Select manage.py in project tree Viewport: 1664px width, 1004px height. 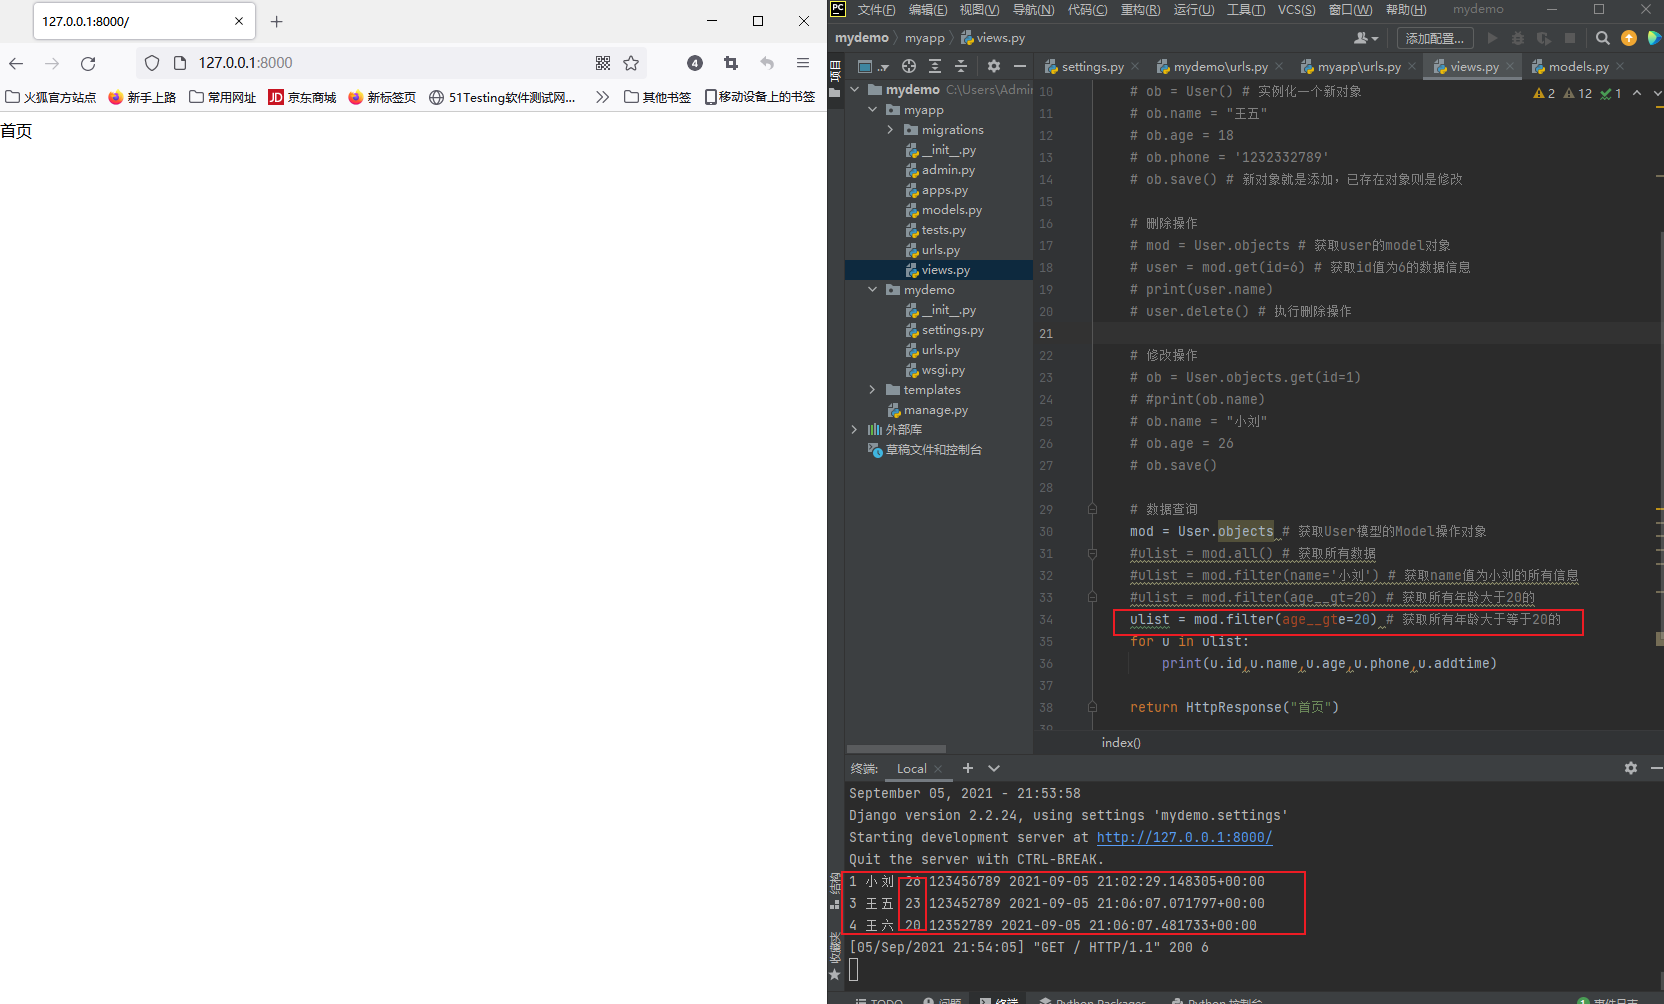pyautogui.click(x=935, y=410)
